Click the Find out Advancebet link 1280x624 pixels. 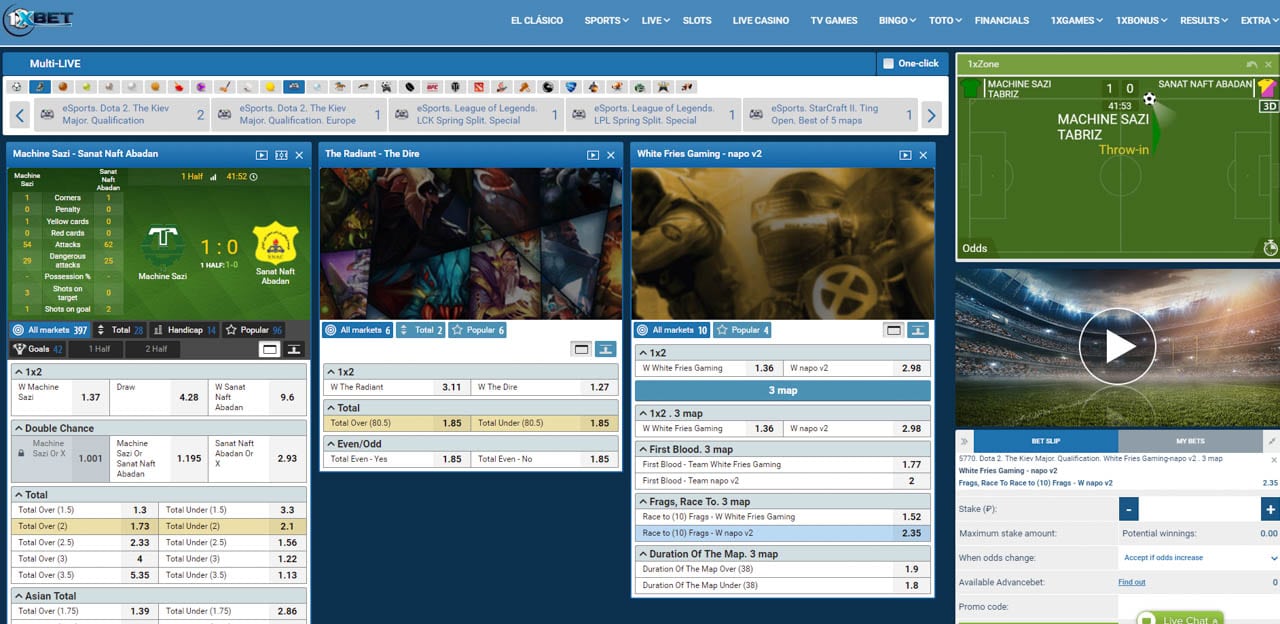click(1131, 582)
